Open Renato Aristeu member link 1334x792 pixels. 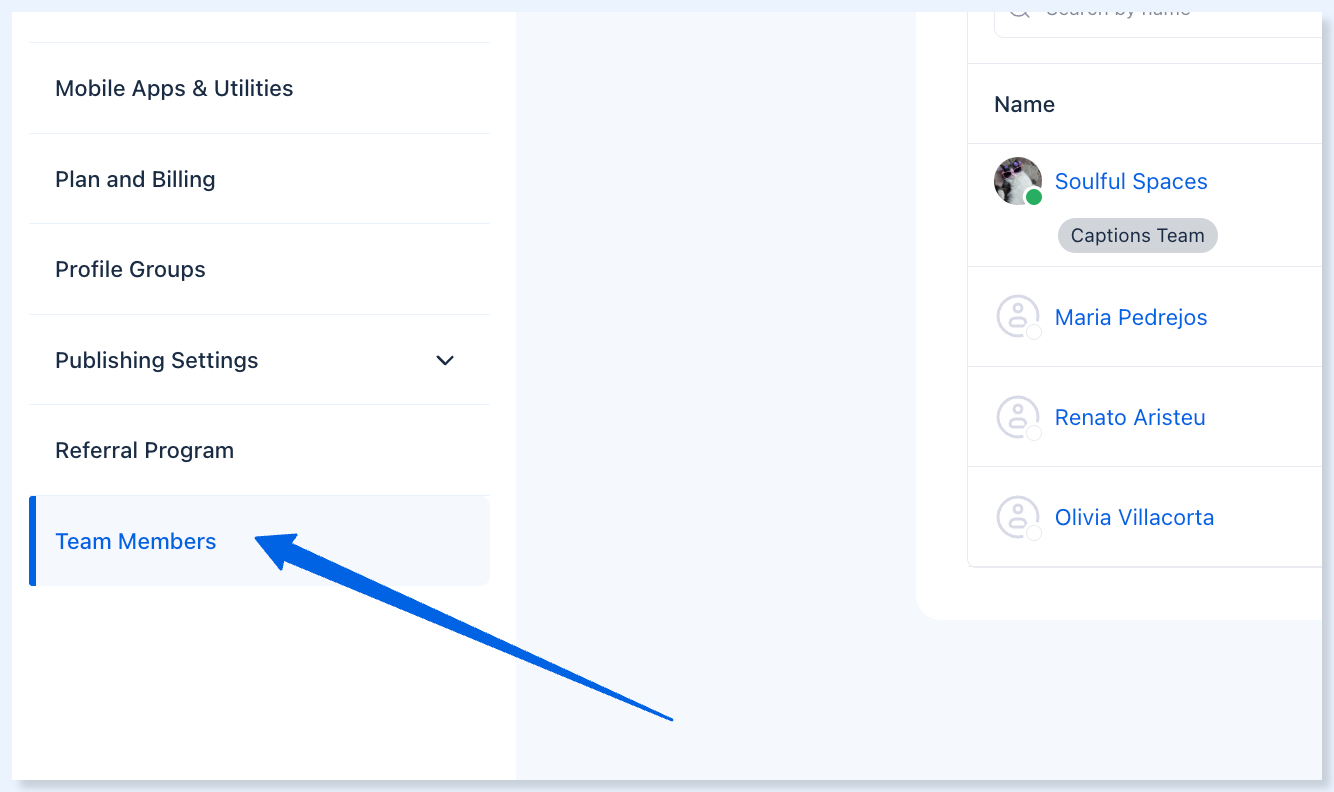(x=1130, y=417)
